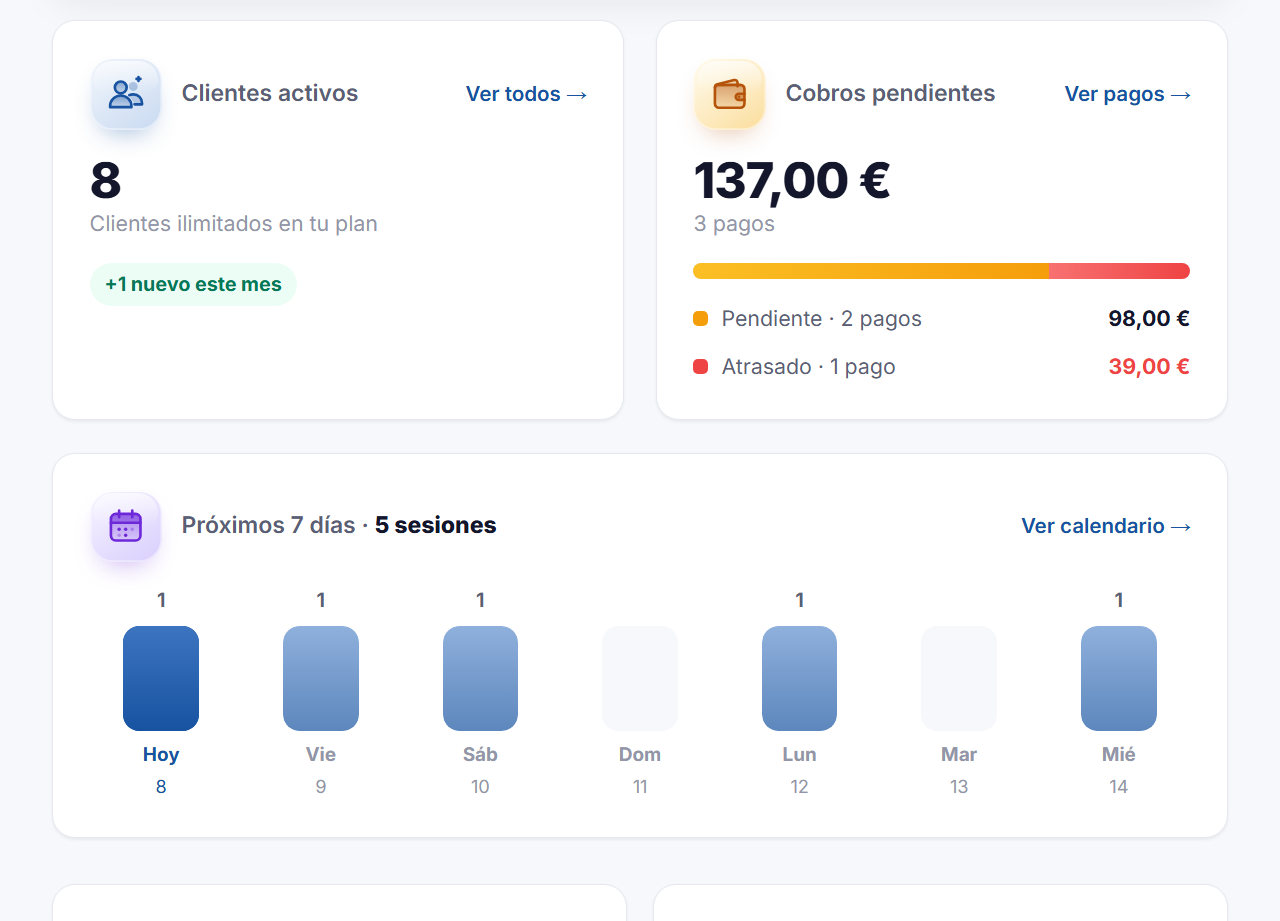Click the 3 pagos subtitle

tap(734, 224)
